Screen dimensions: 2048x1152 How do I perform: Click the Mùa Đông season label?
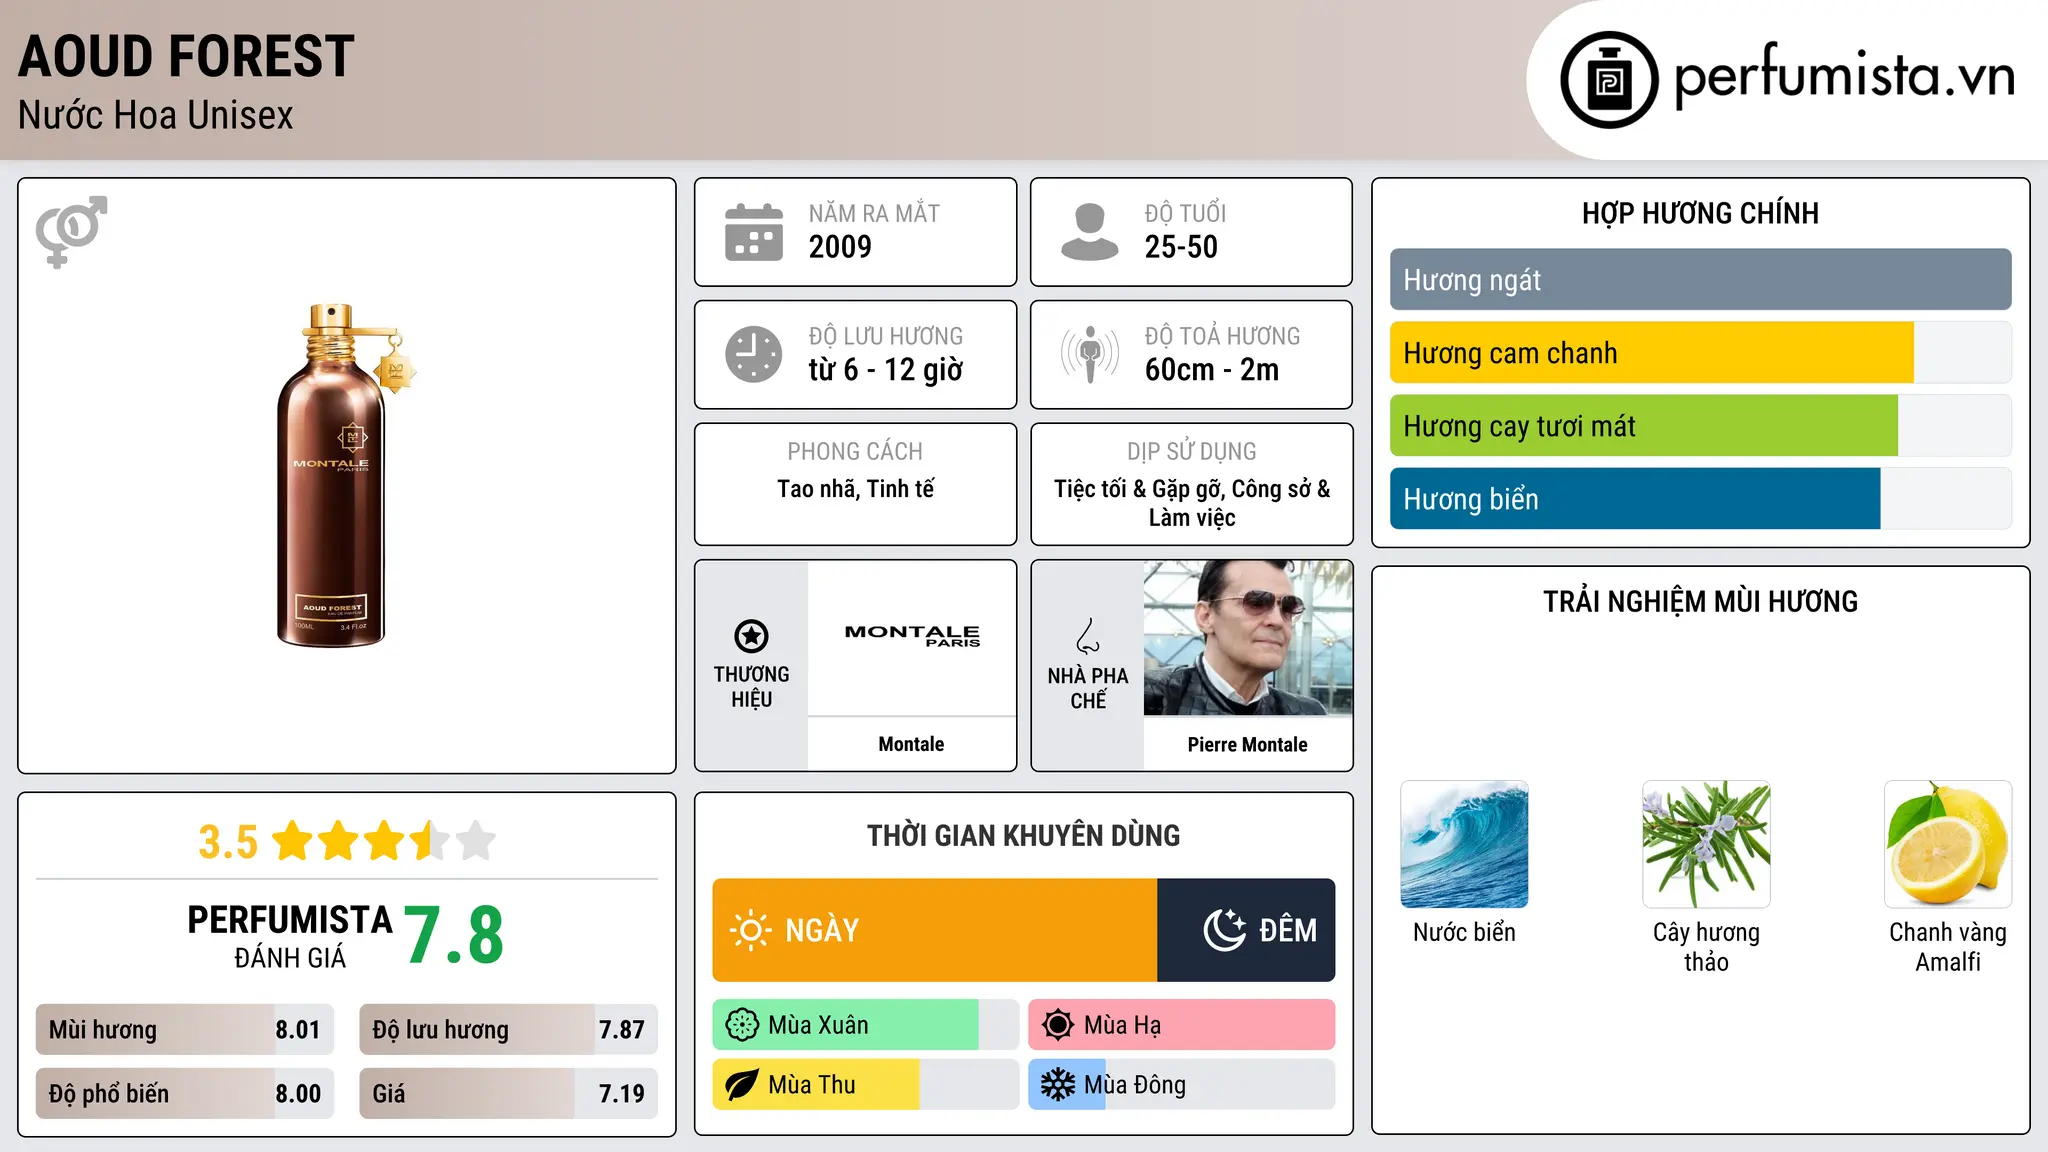(1135, 1085)
